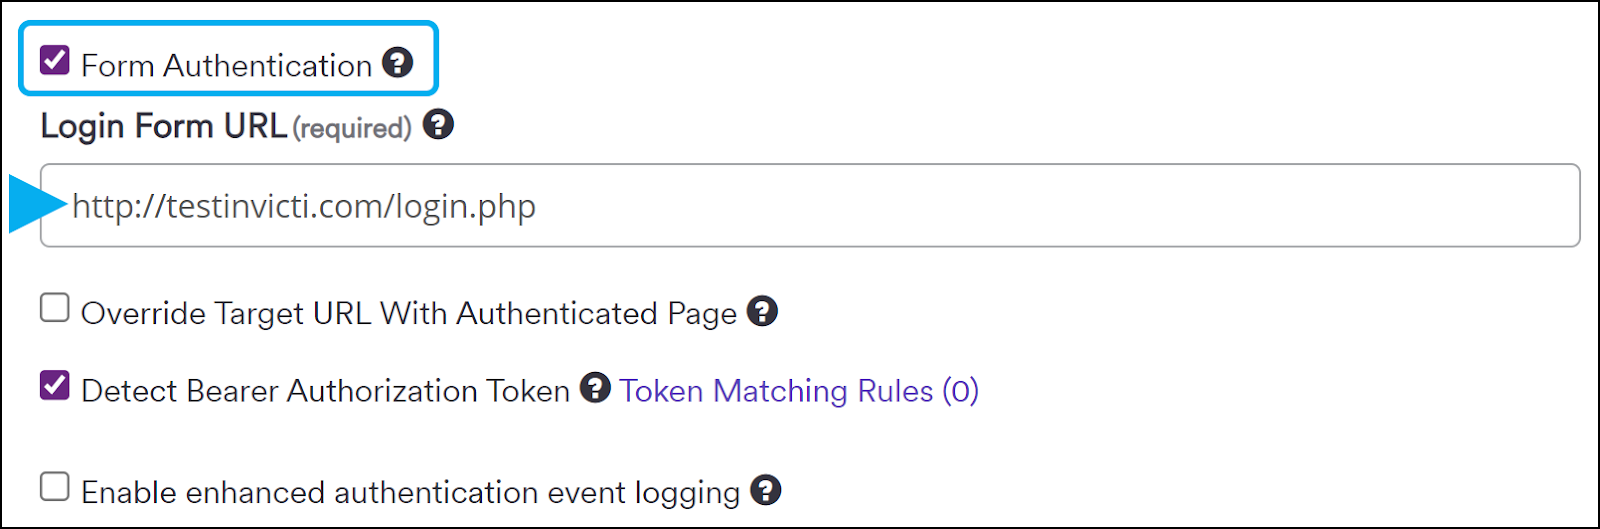Image resolution: width=1600 pixels, height=529 pixels.
Task: Tick Override Target URL With Authenticated Page checkbox
Action: pyautogui.click(x=55, y=308)
